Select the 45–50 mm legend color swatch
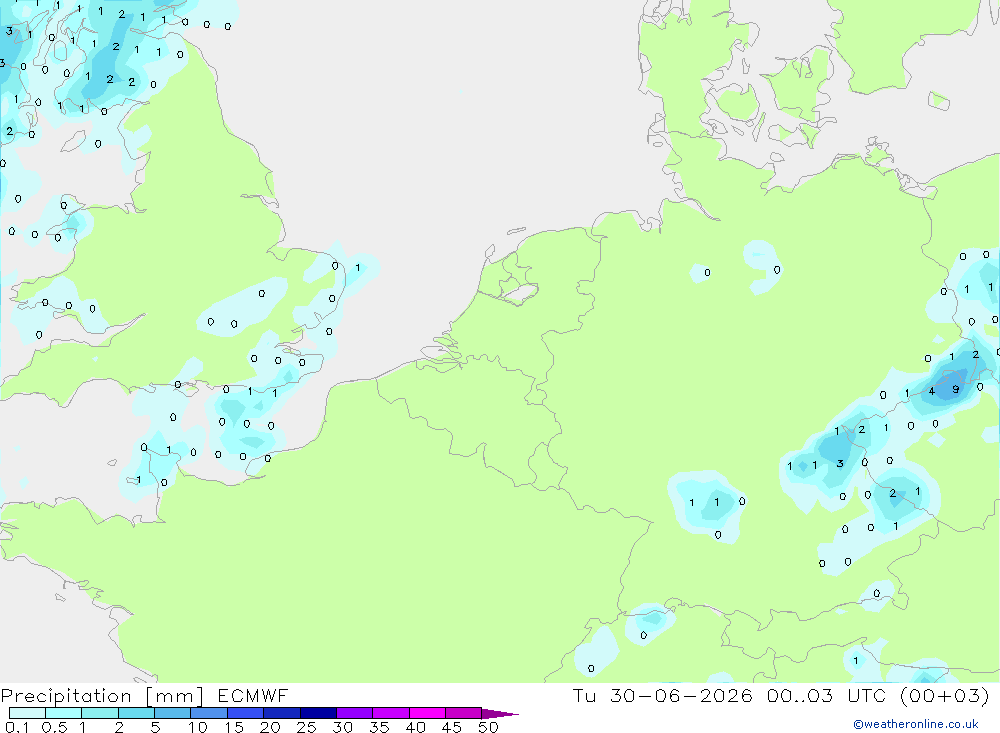This screenshot has width=1000, height=733. click(x=464, y=713)
